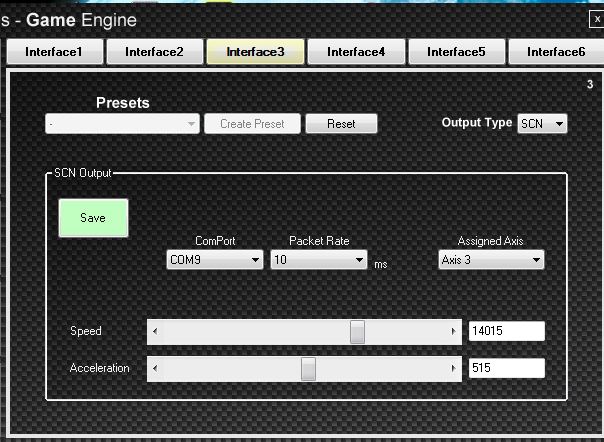This screenshot has height=442, width=604.
Task: Open the Interface4 tab
Action: 356,52
